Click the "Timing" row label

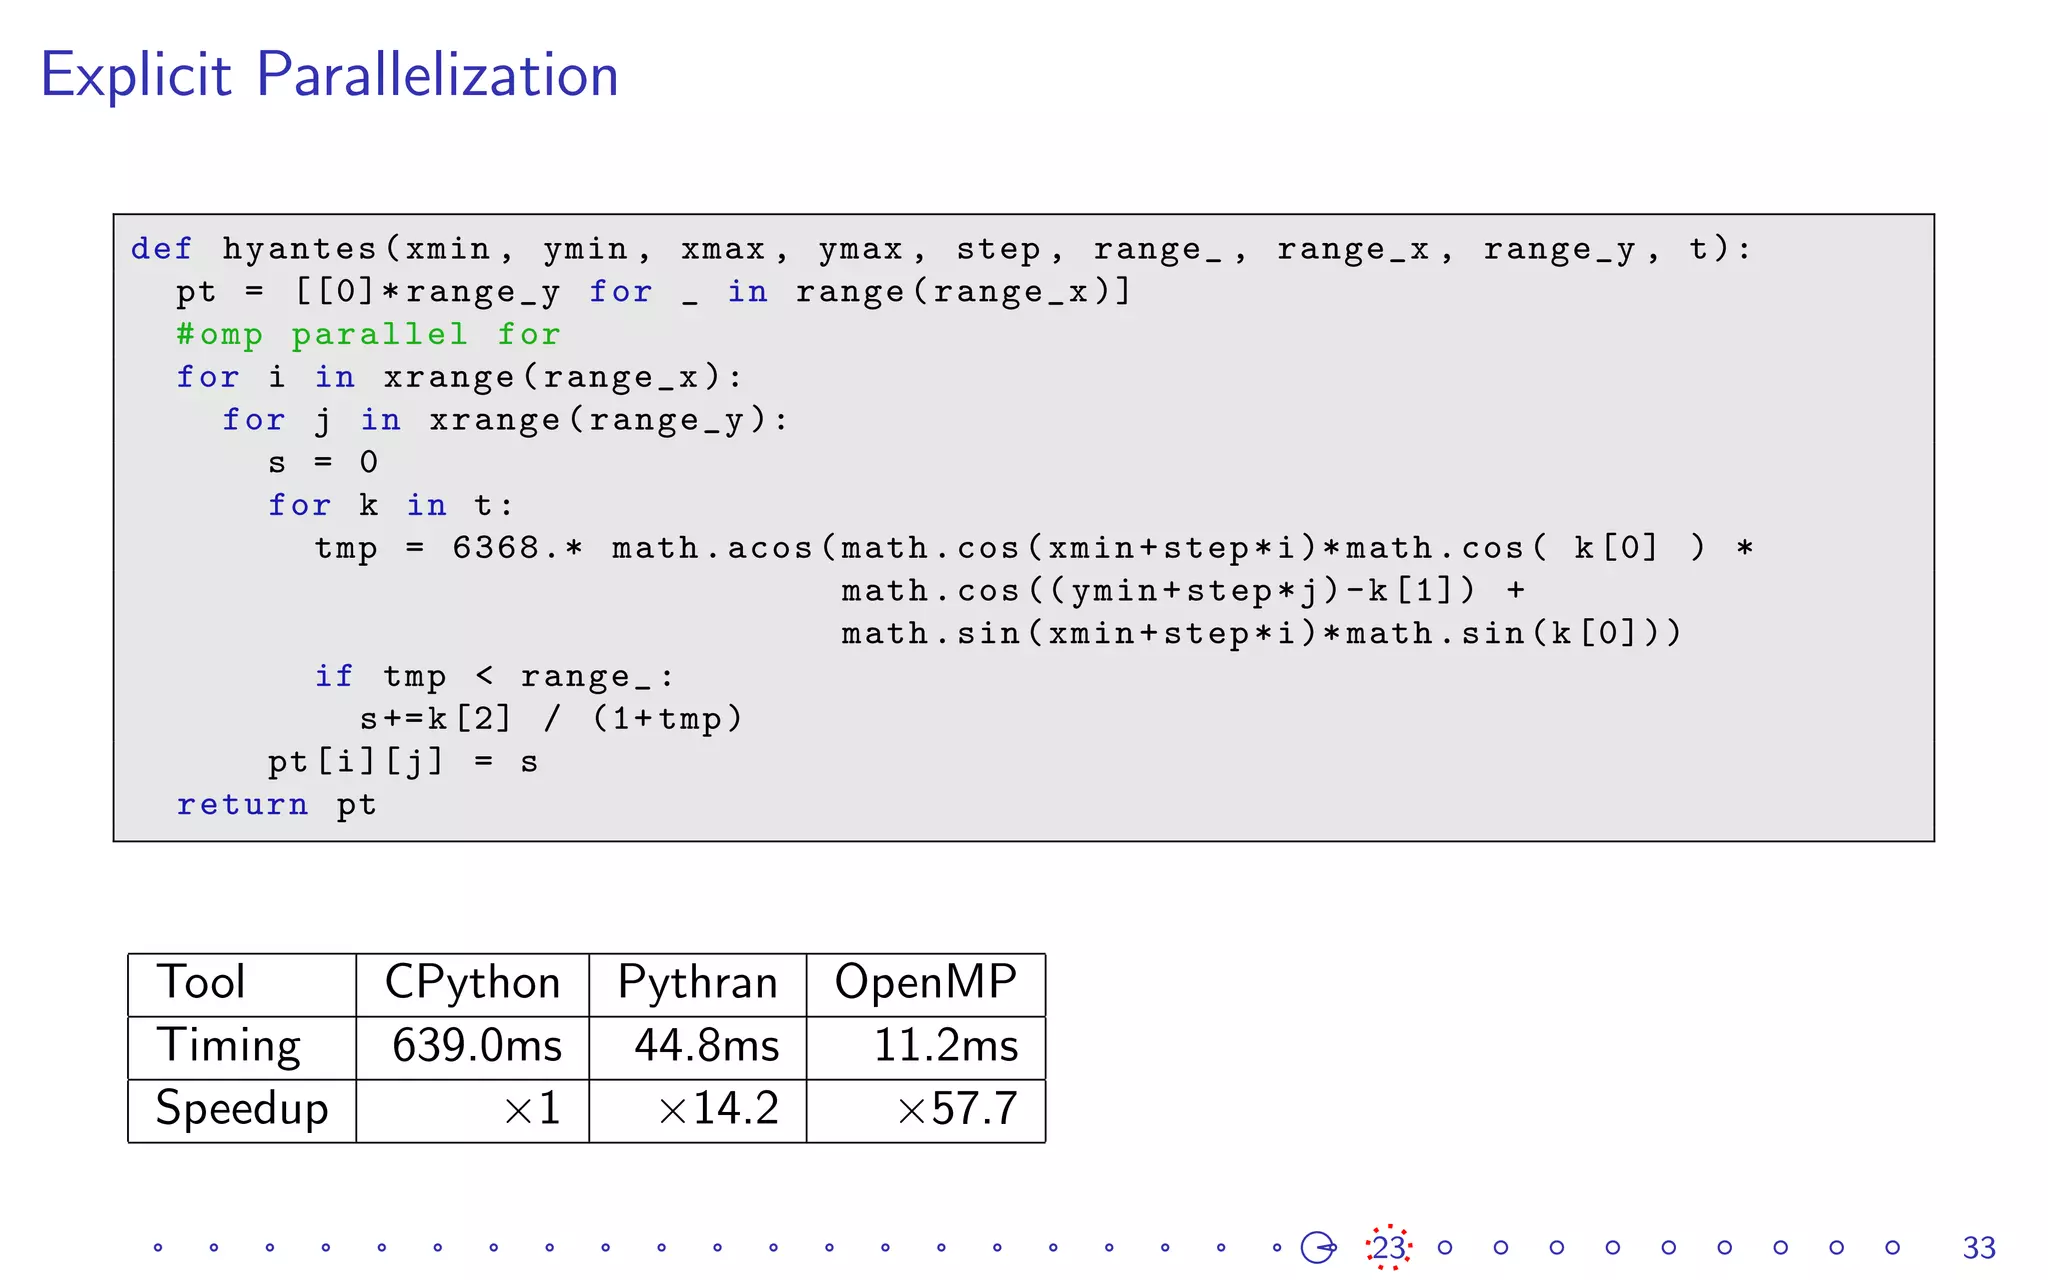click(x=242, y=1048)
